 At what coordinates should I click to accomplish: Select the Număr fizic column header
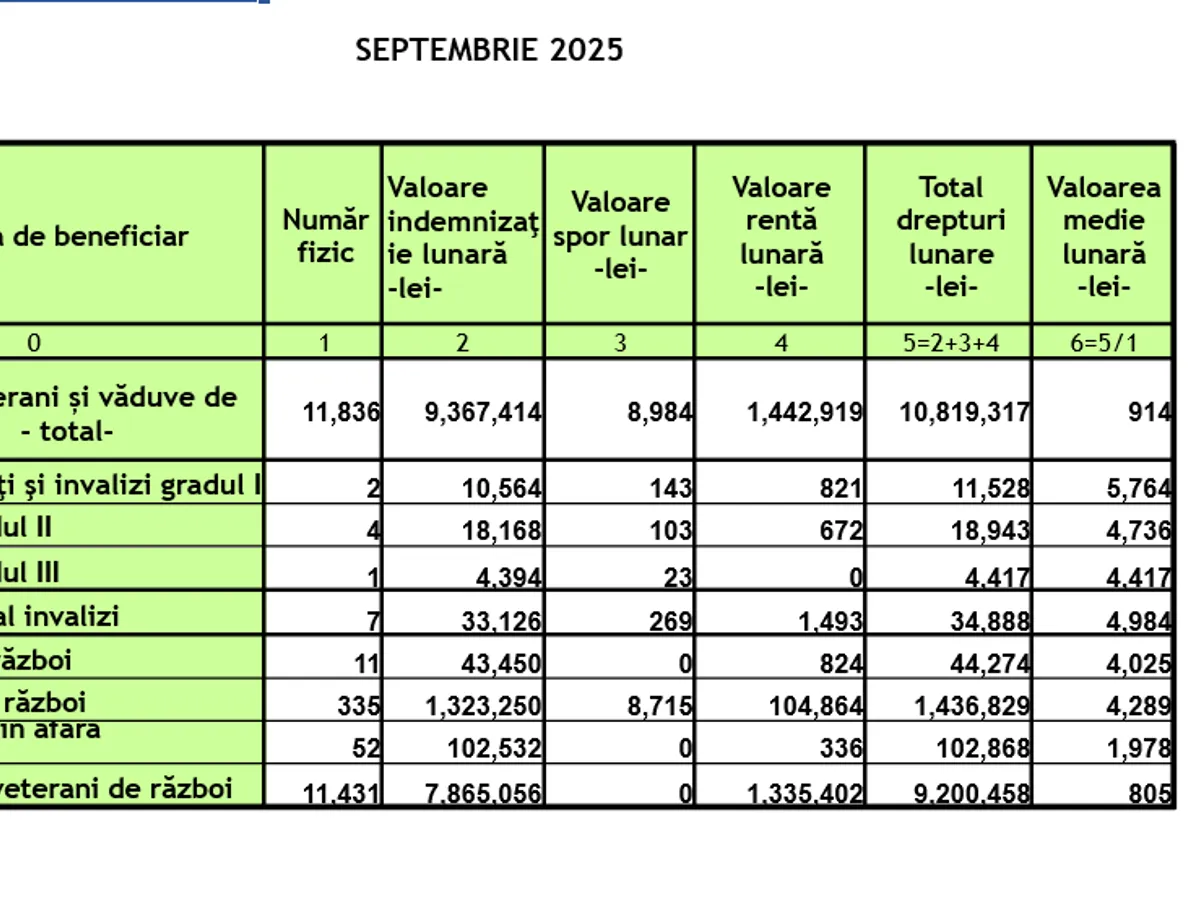[x=324, y=236]
